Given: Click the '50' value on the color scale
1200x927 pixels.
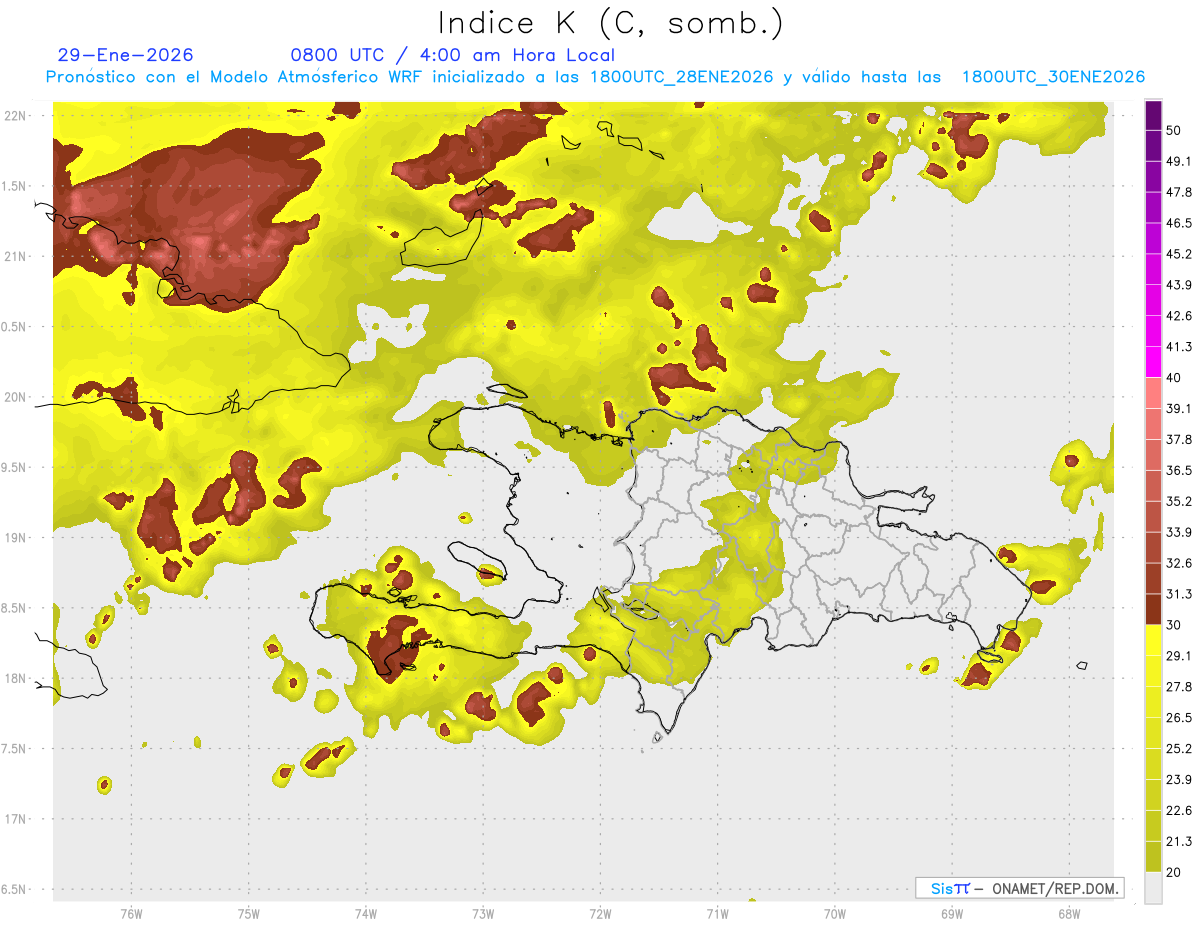Looking at the screenshot, I should tap(1174, 130).
